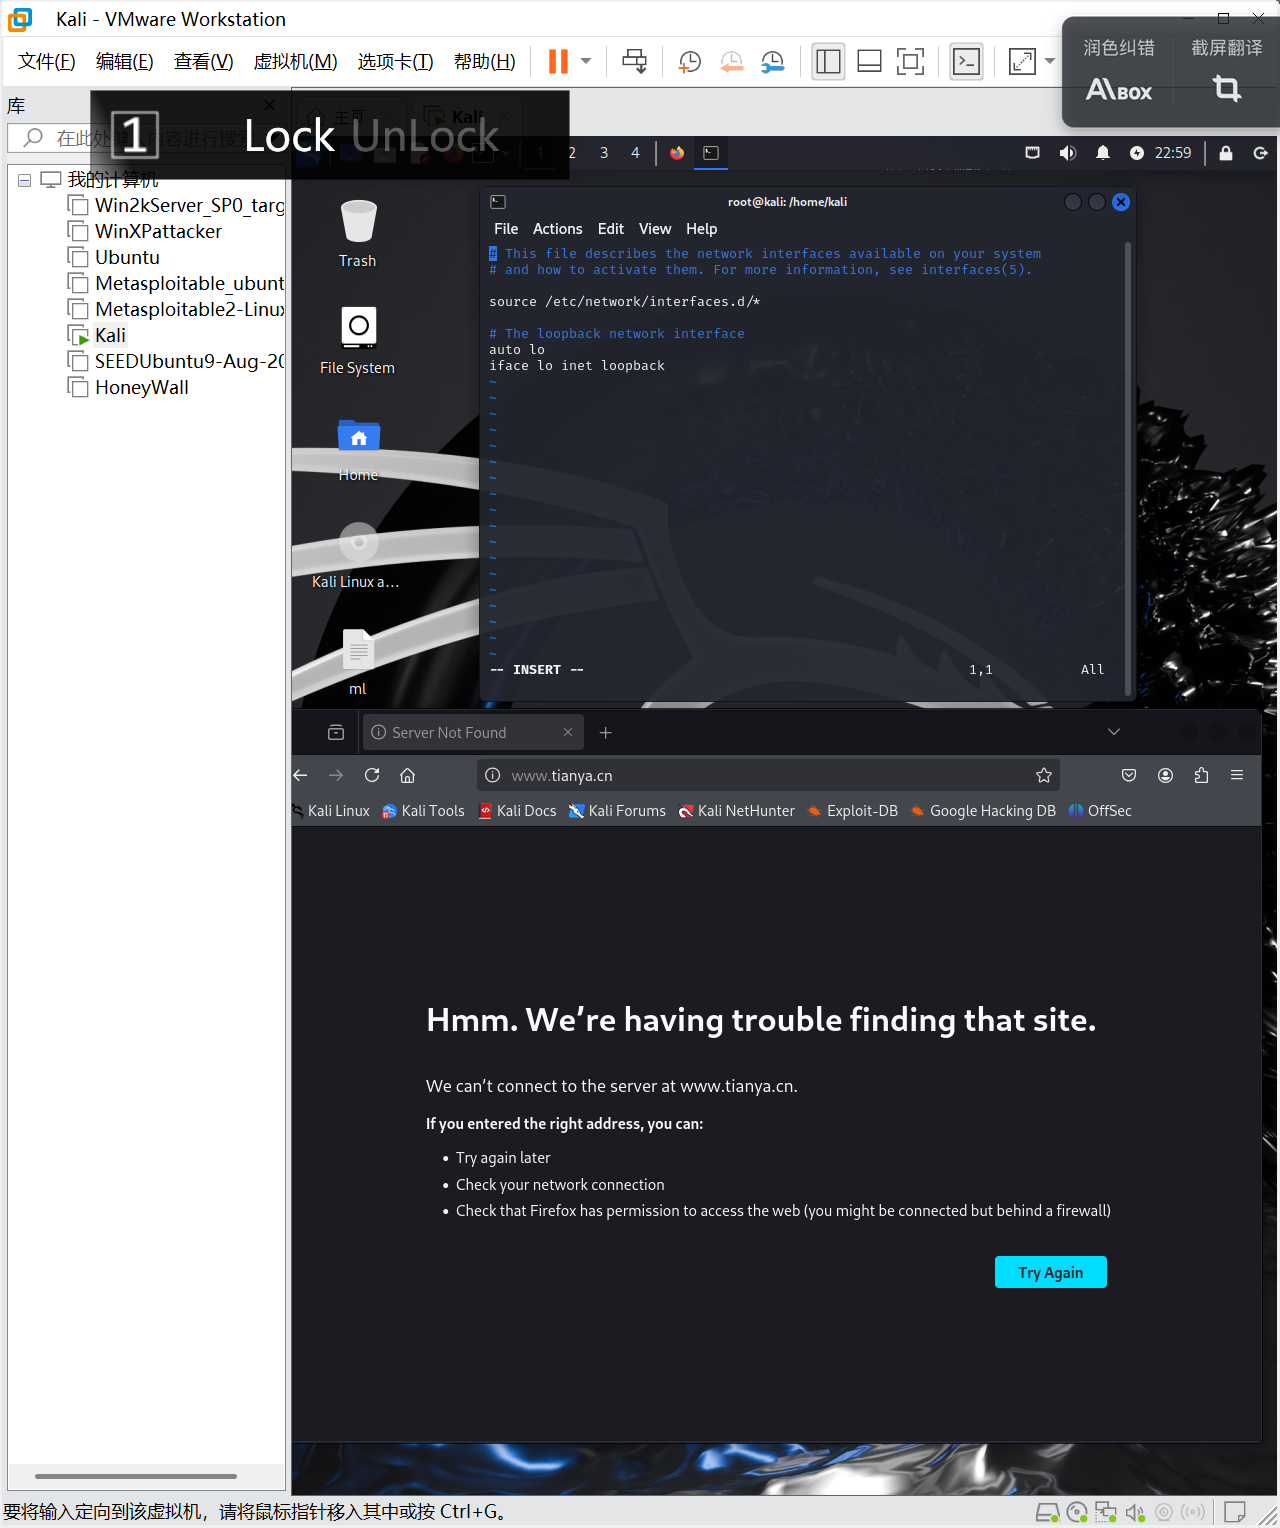Revert the virtual machine to its snapshot

tap(732, 62)
